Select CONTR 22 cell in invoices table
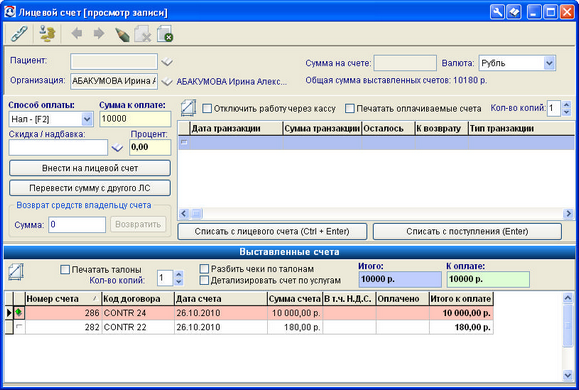The width and height of the screenshot is (579, 390). tap(138, 327)
